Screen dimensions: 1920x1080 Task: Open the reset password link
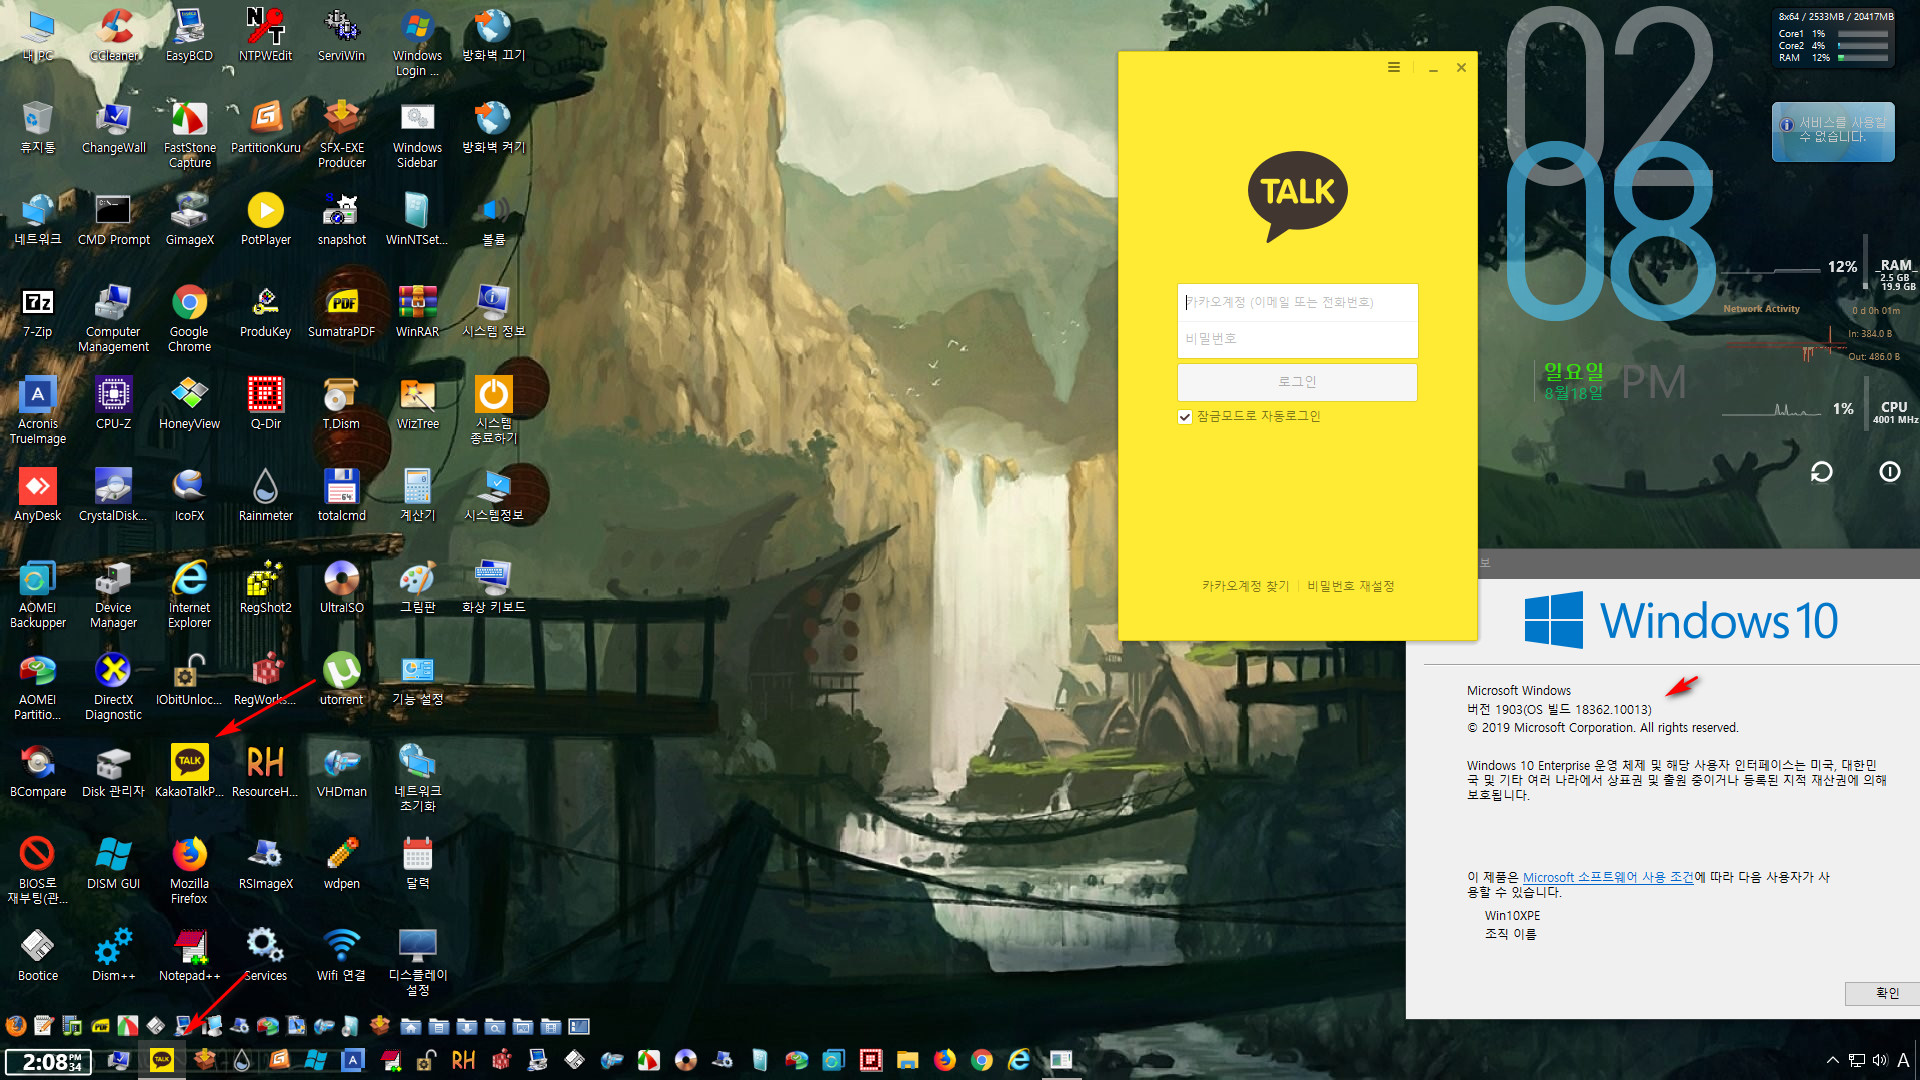point(1350,586)
